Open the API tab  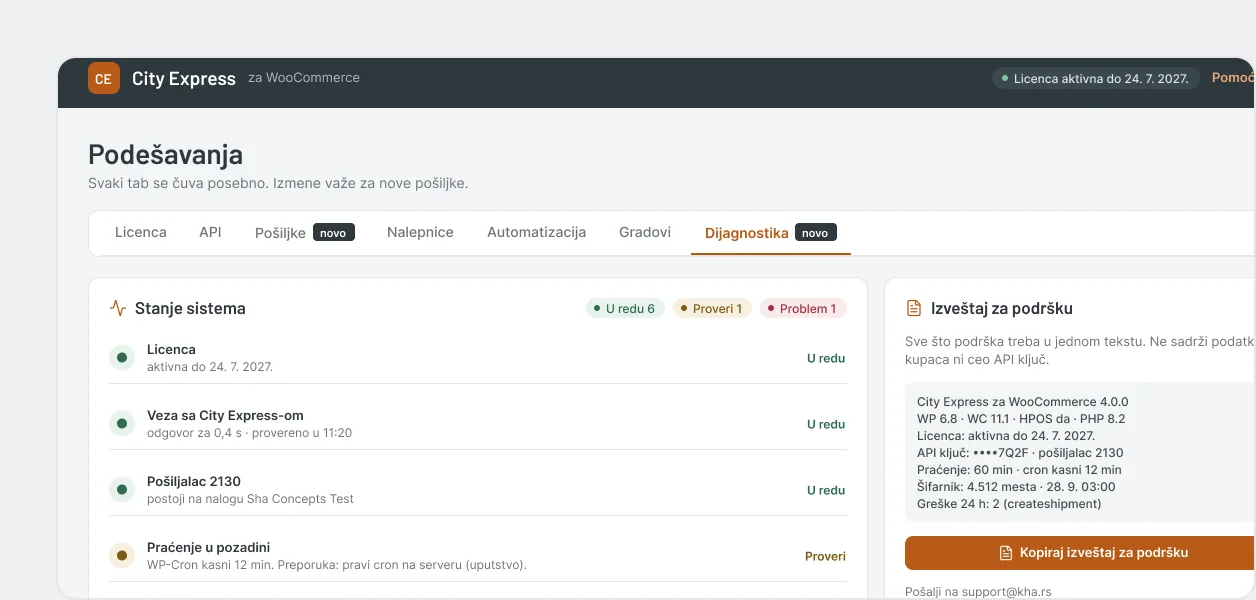point(210,232)
